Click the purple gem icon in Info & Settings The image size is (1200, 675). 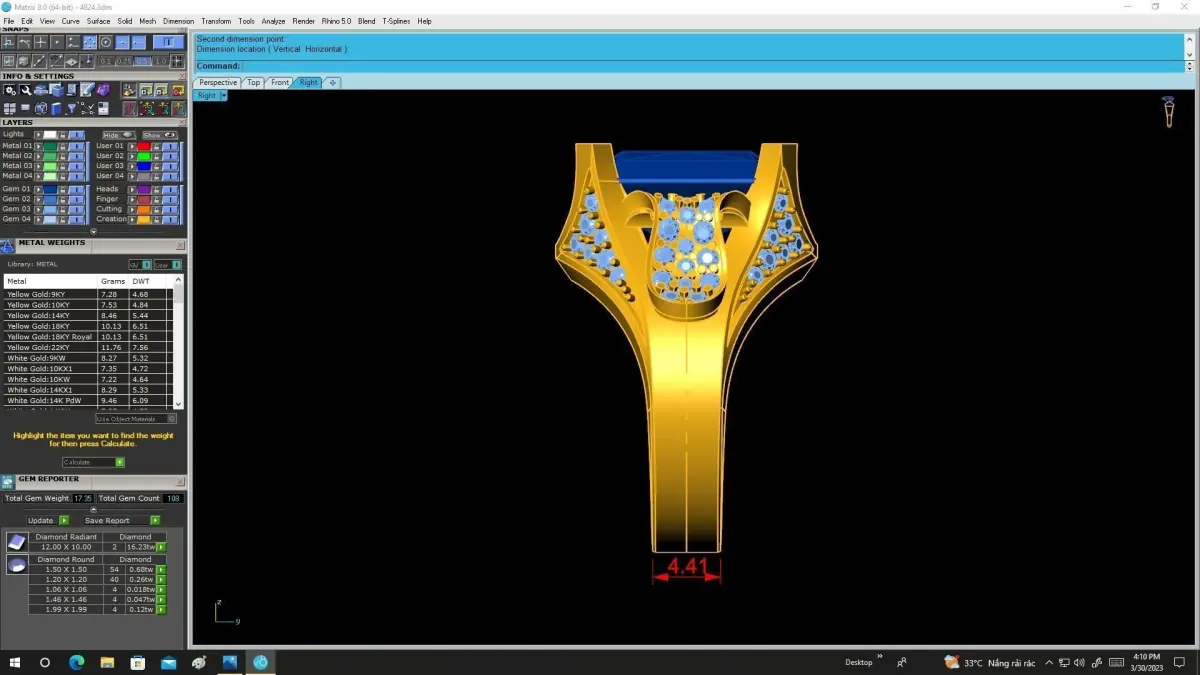point(103,89)
